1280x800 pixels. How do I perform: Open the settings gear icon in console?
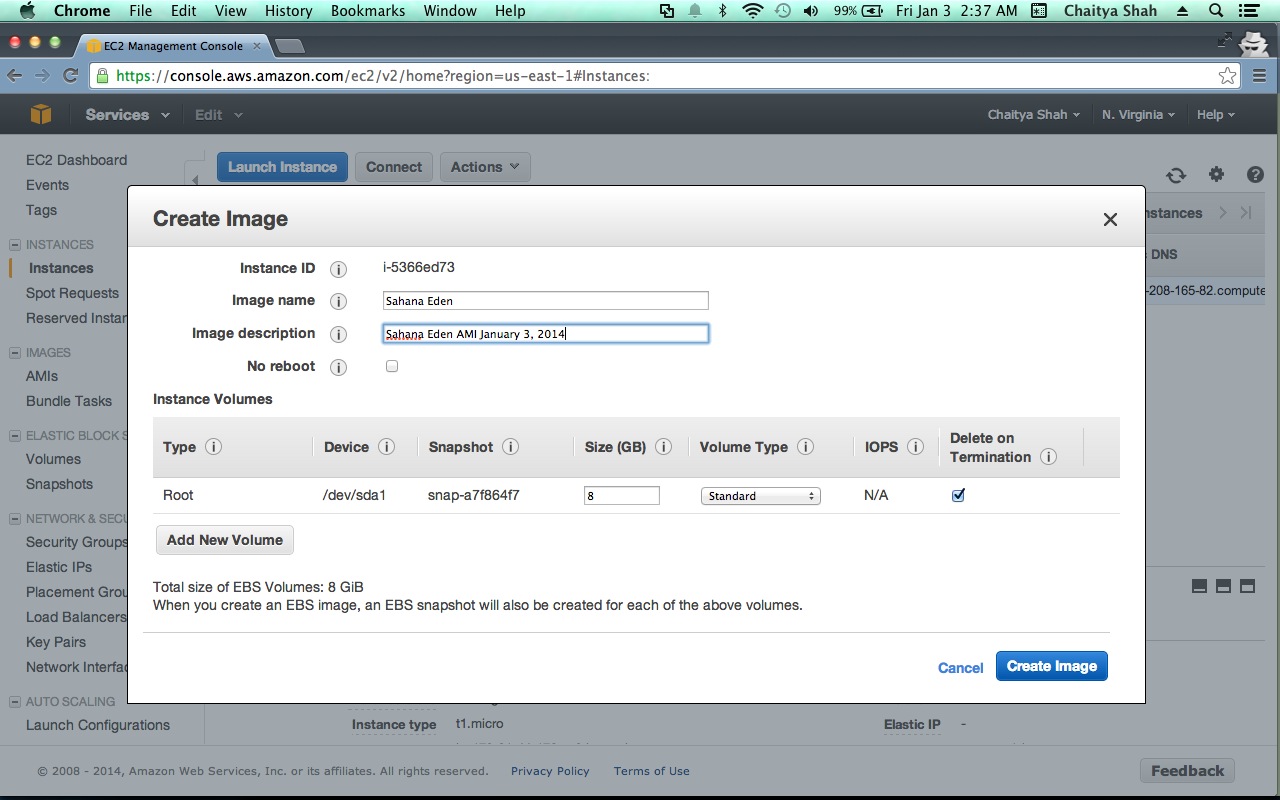click(1216, 175)
